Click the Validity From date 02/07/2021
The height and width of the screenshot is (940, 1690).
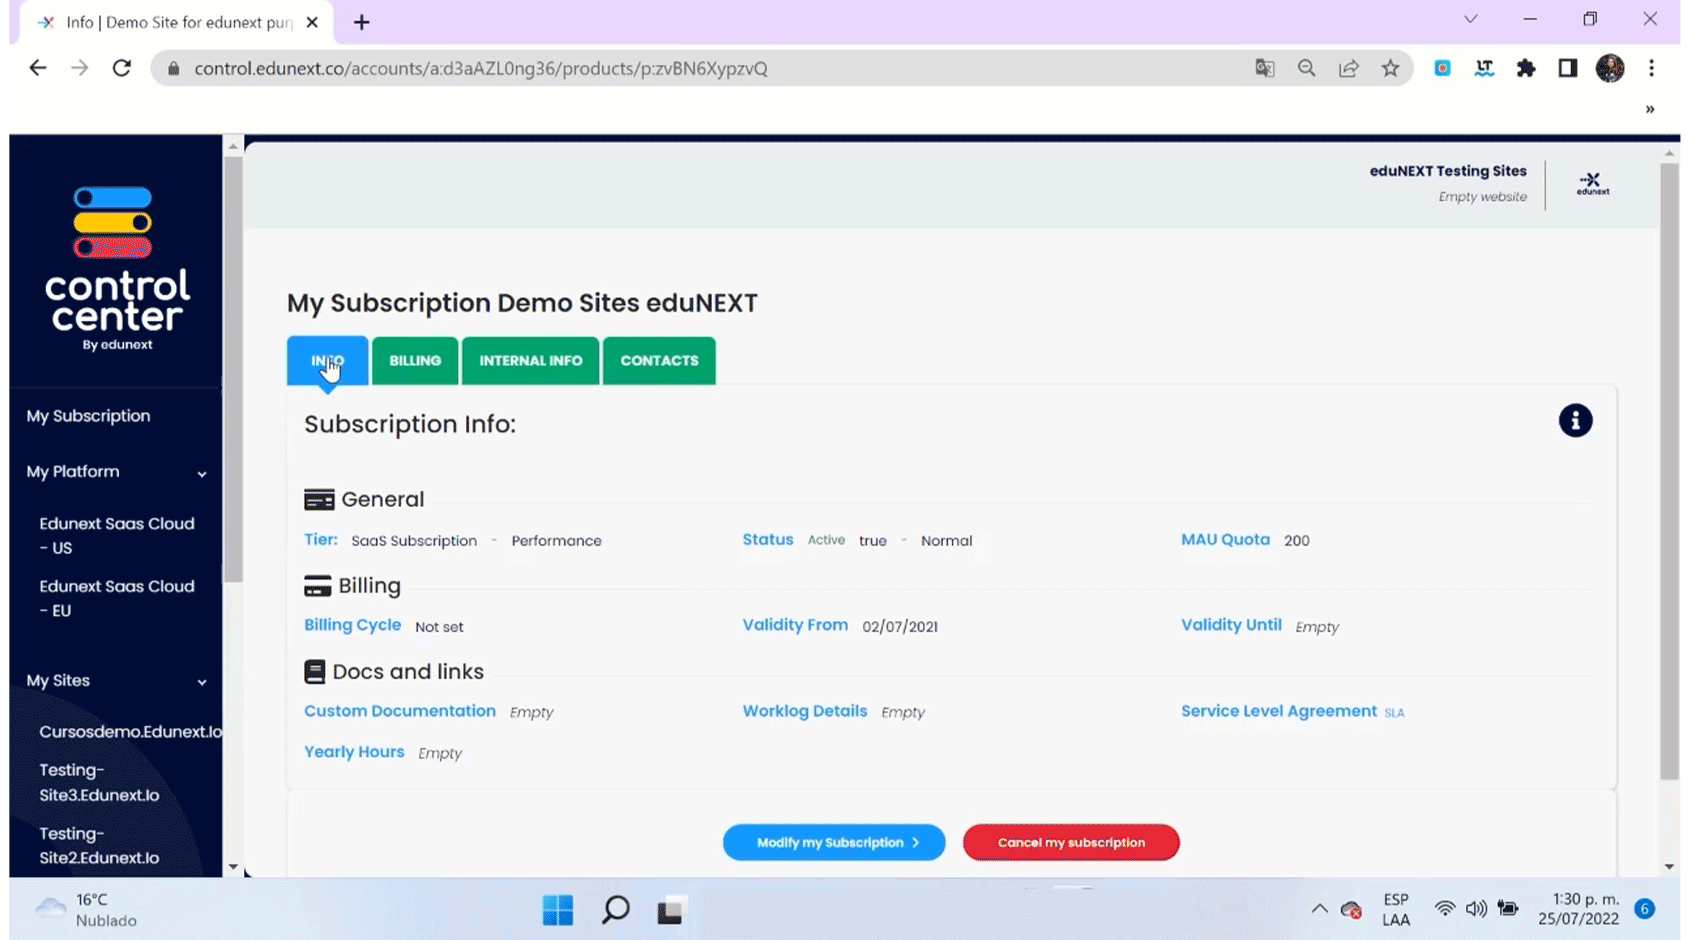coord(900,627)
